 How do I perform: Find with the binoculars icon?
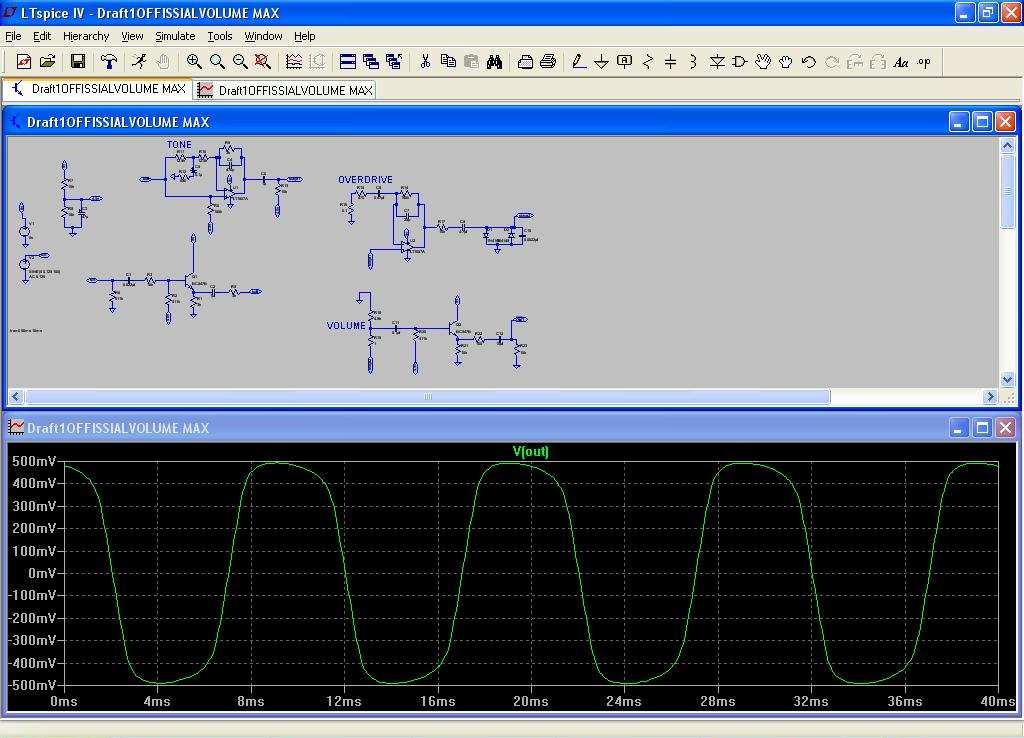(494, 62)
